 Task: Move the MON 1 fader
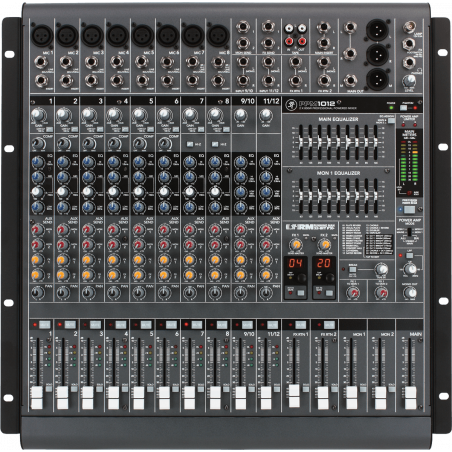click(x=351, y=398)
